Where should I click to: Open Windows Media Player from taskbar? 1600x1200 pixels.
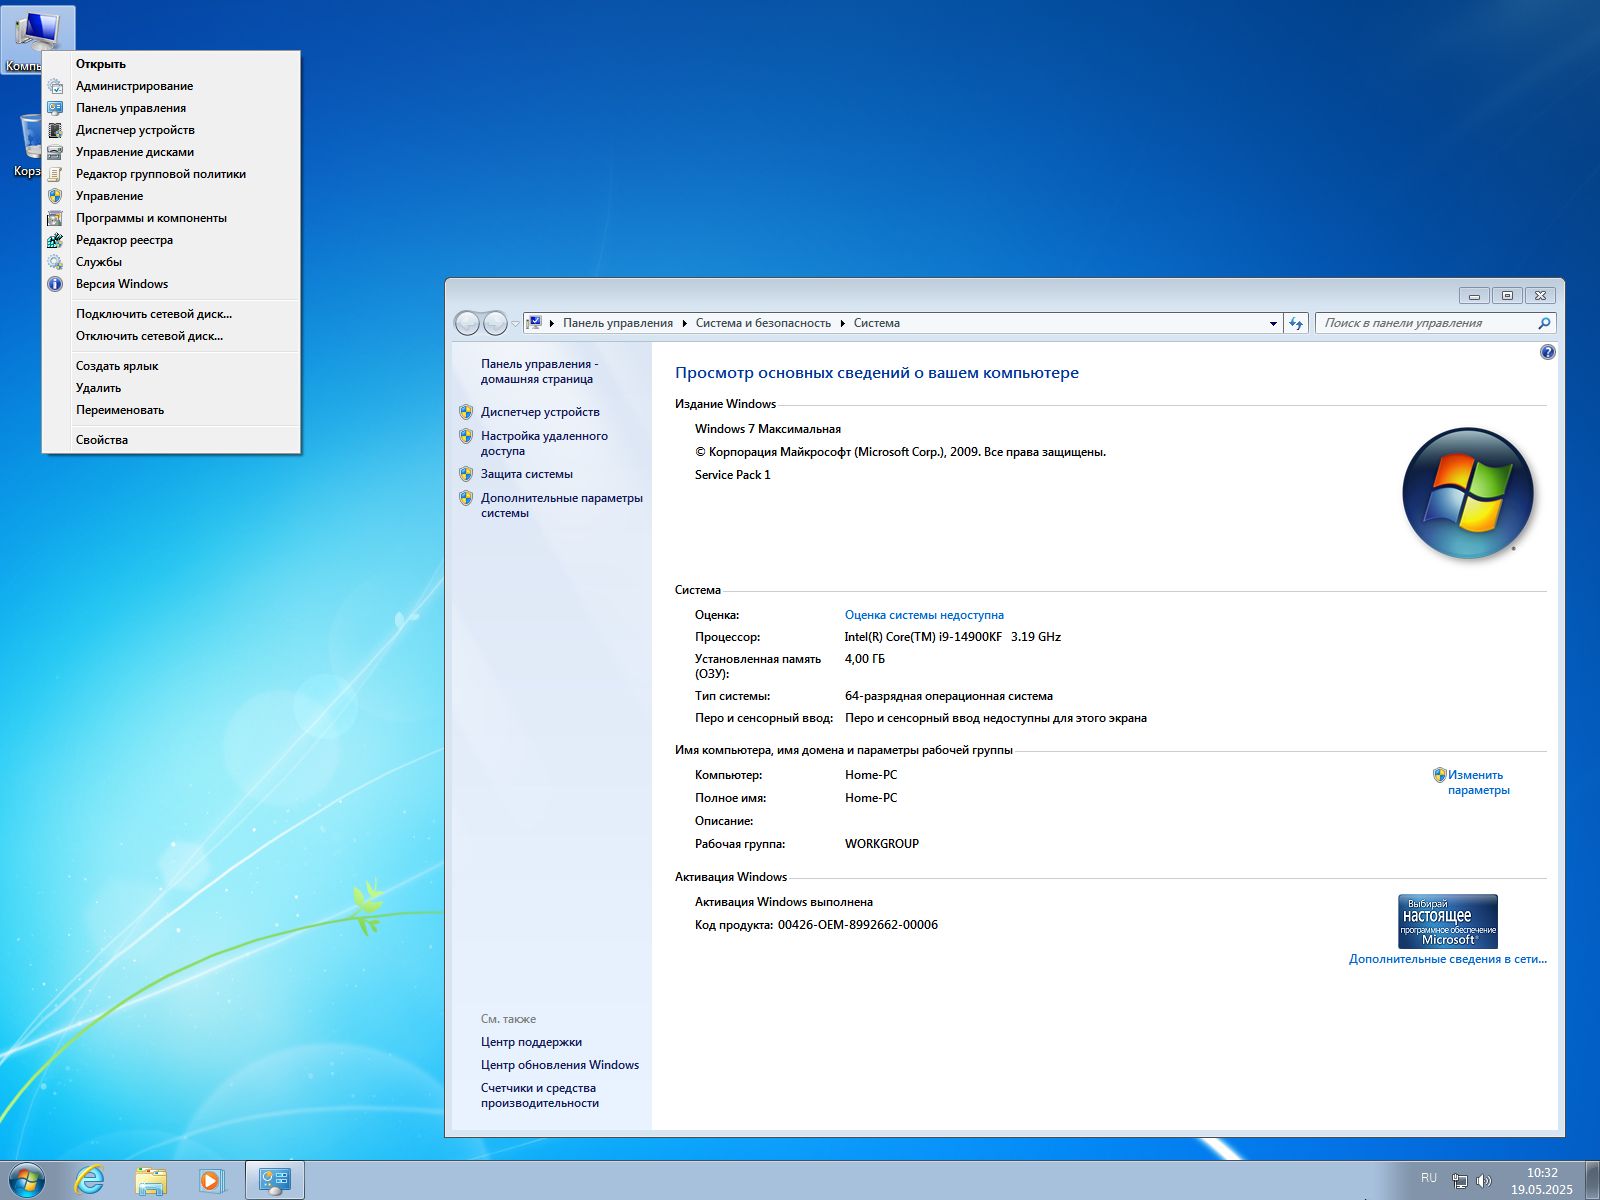(x=211, y=1181)
